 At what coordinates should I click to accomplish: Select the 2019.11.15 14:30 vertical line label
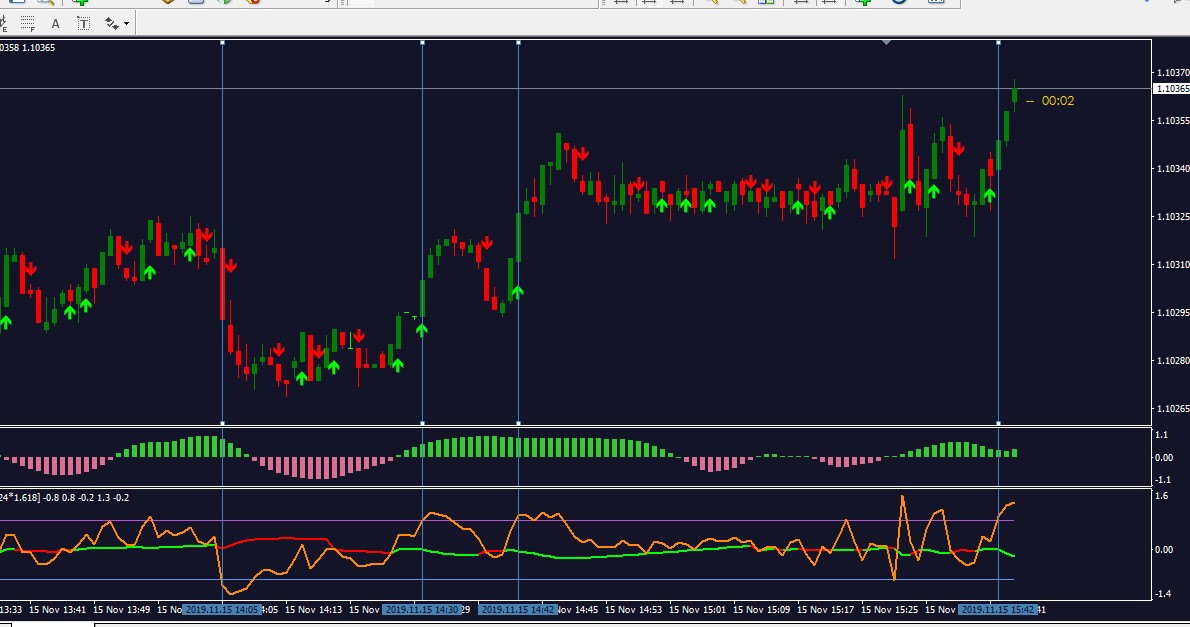pyautogui.click(x=423, y=610)
